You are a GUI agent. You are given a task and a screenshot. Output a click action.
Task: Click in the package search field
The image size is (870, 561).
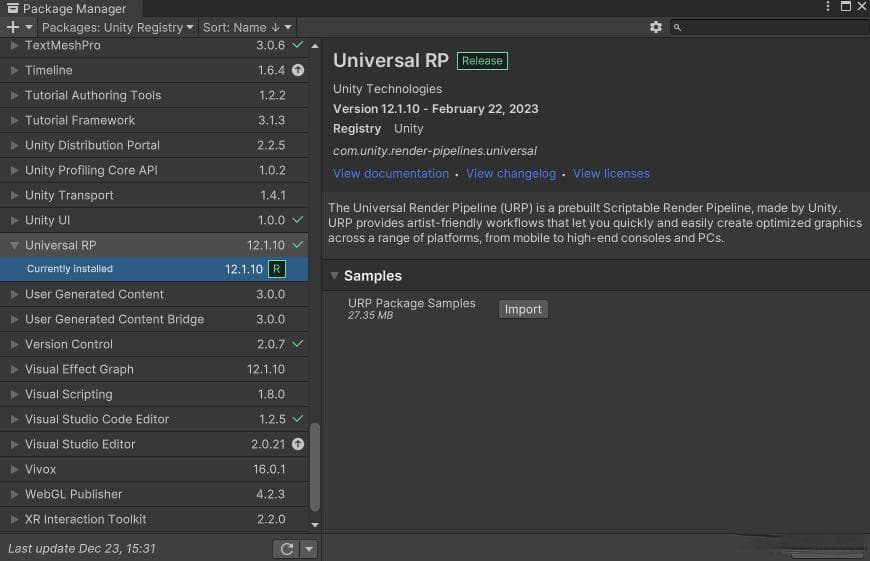pyautogui.click(x=771, y=27)
